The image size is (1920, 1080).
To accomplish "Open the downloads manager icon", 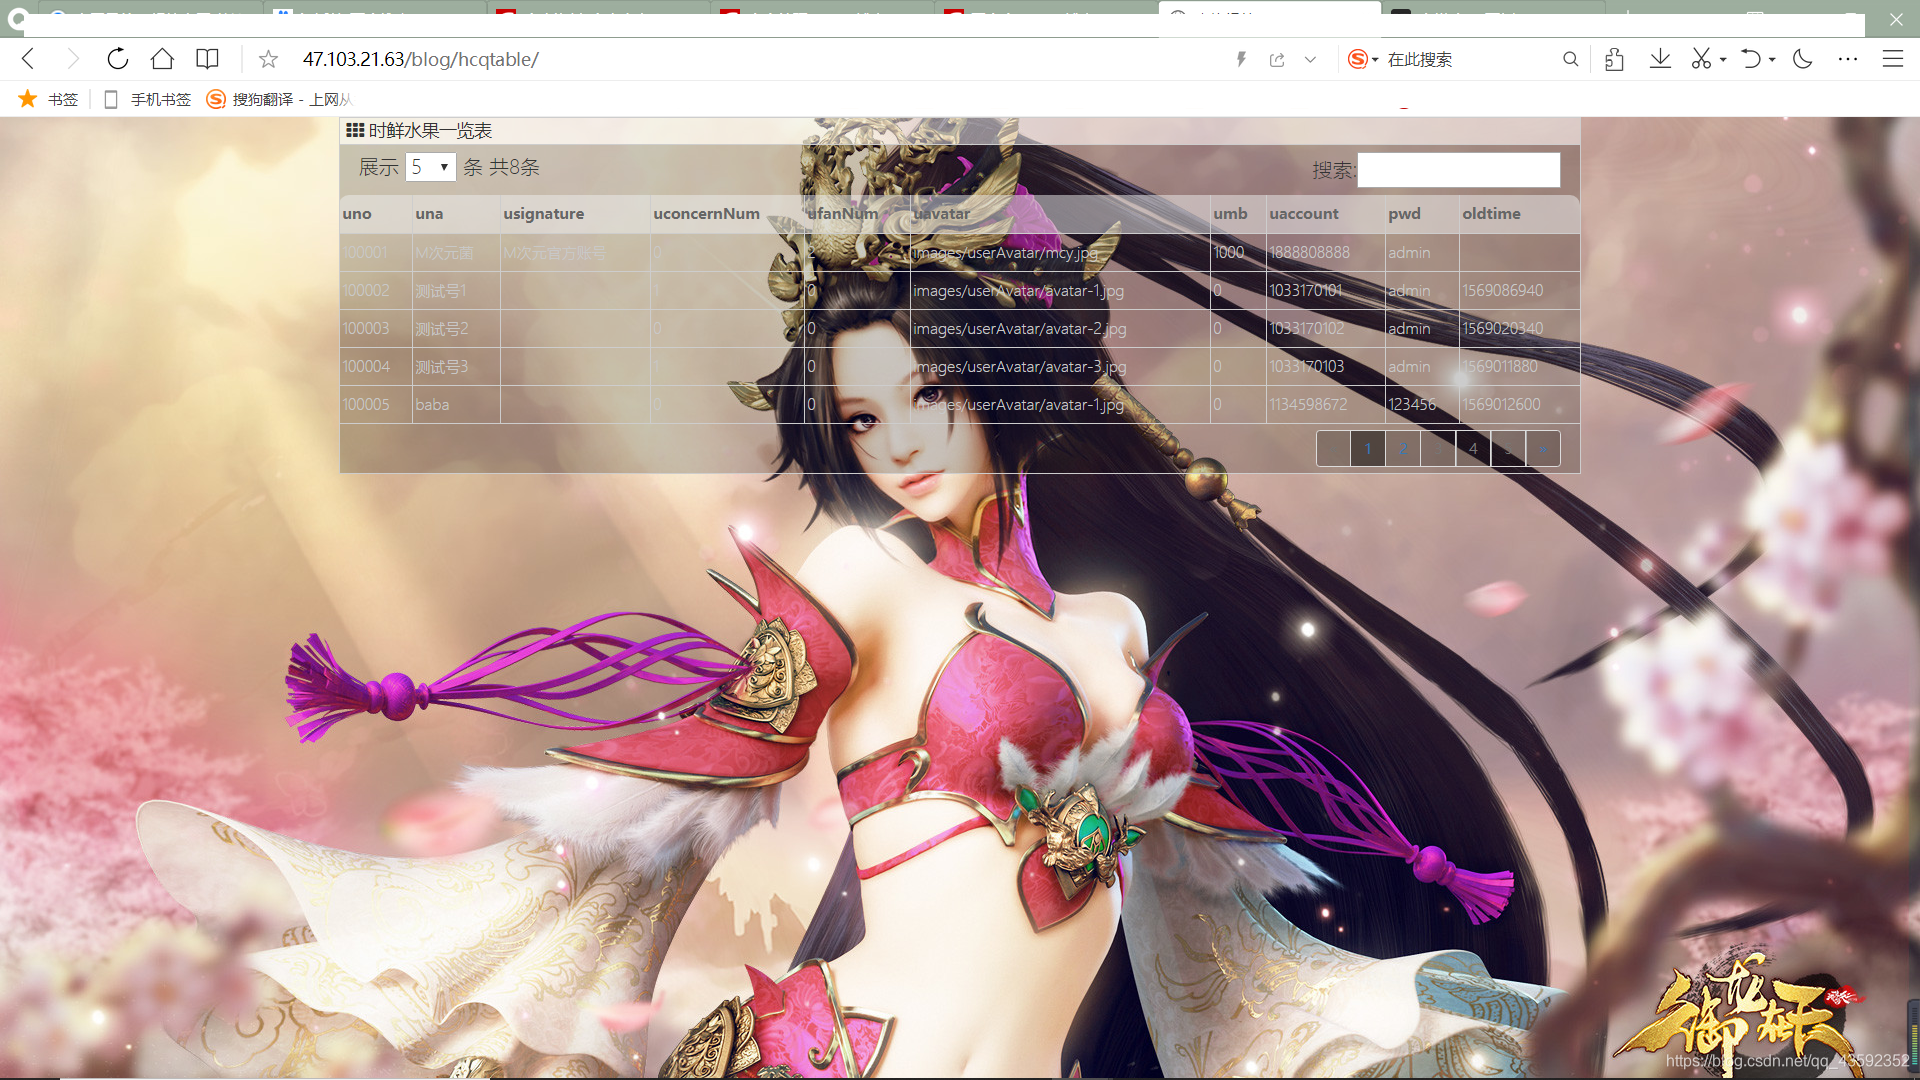I will click(x=1660, y=59).
